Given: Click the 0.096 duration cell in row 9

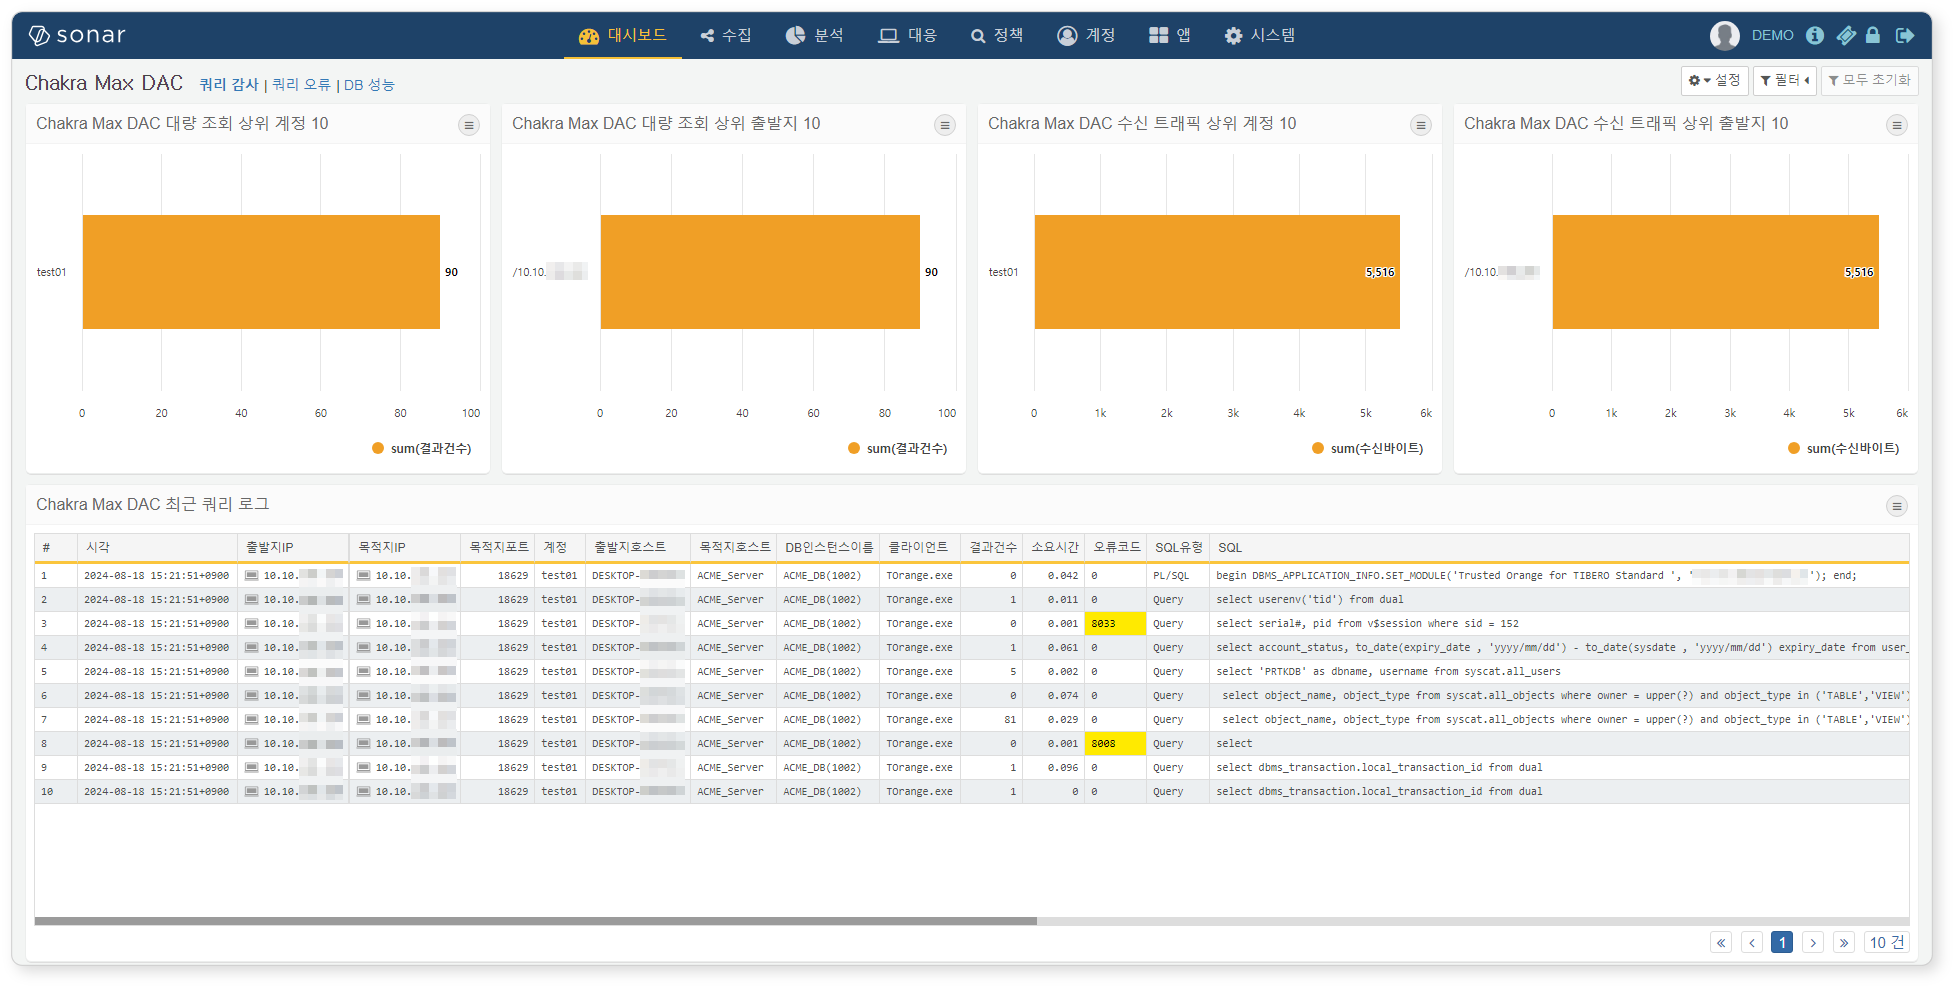Looking at the screenshot, I should coord(1055,768).
